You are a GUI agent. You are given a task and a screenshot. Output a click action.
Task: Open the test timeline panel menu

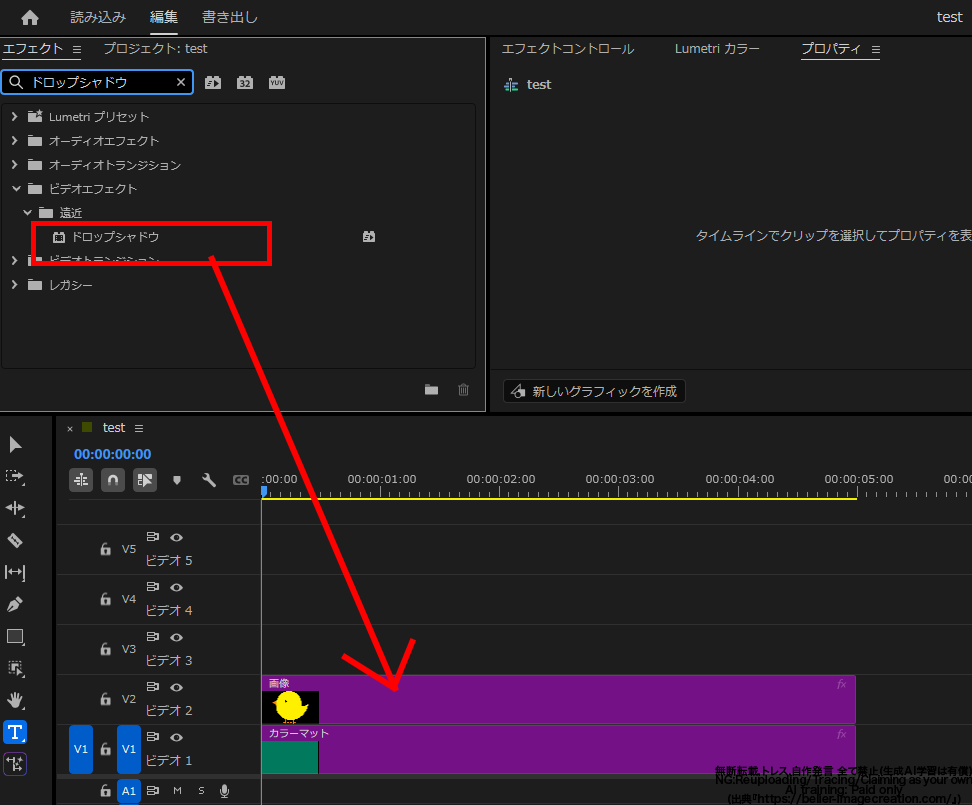coord(139,428)
